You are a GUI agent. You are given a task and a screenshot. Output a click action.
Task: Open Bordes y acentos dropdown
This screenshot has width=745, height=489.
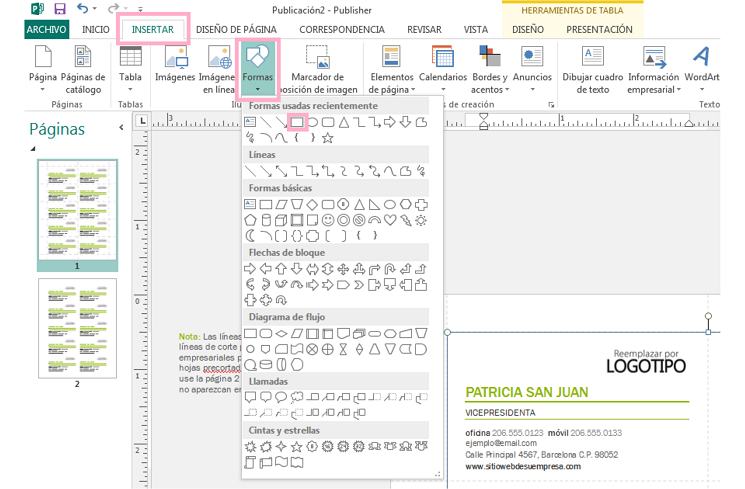(x=490, y=69)
